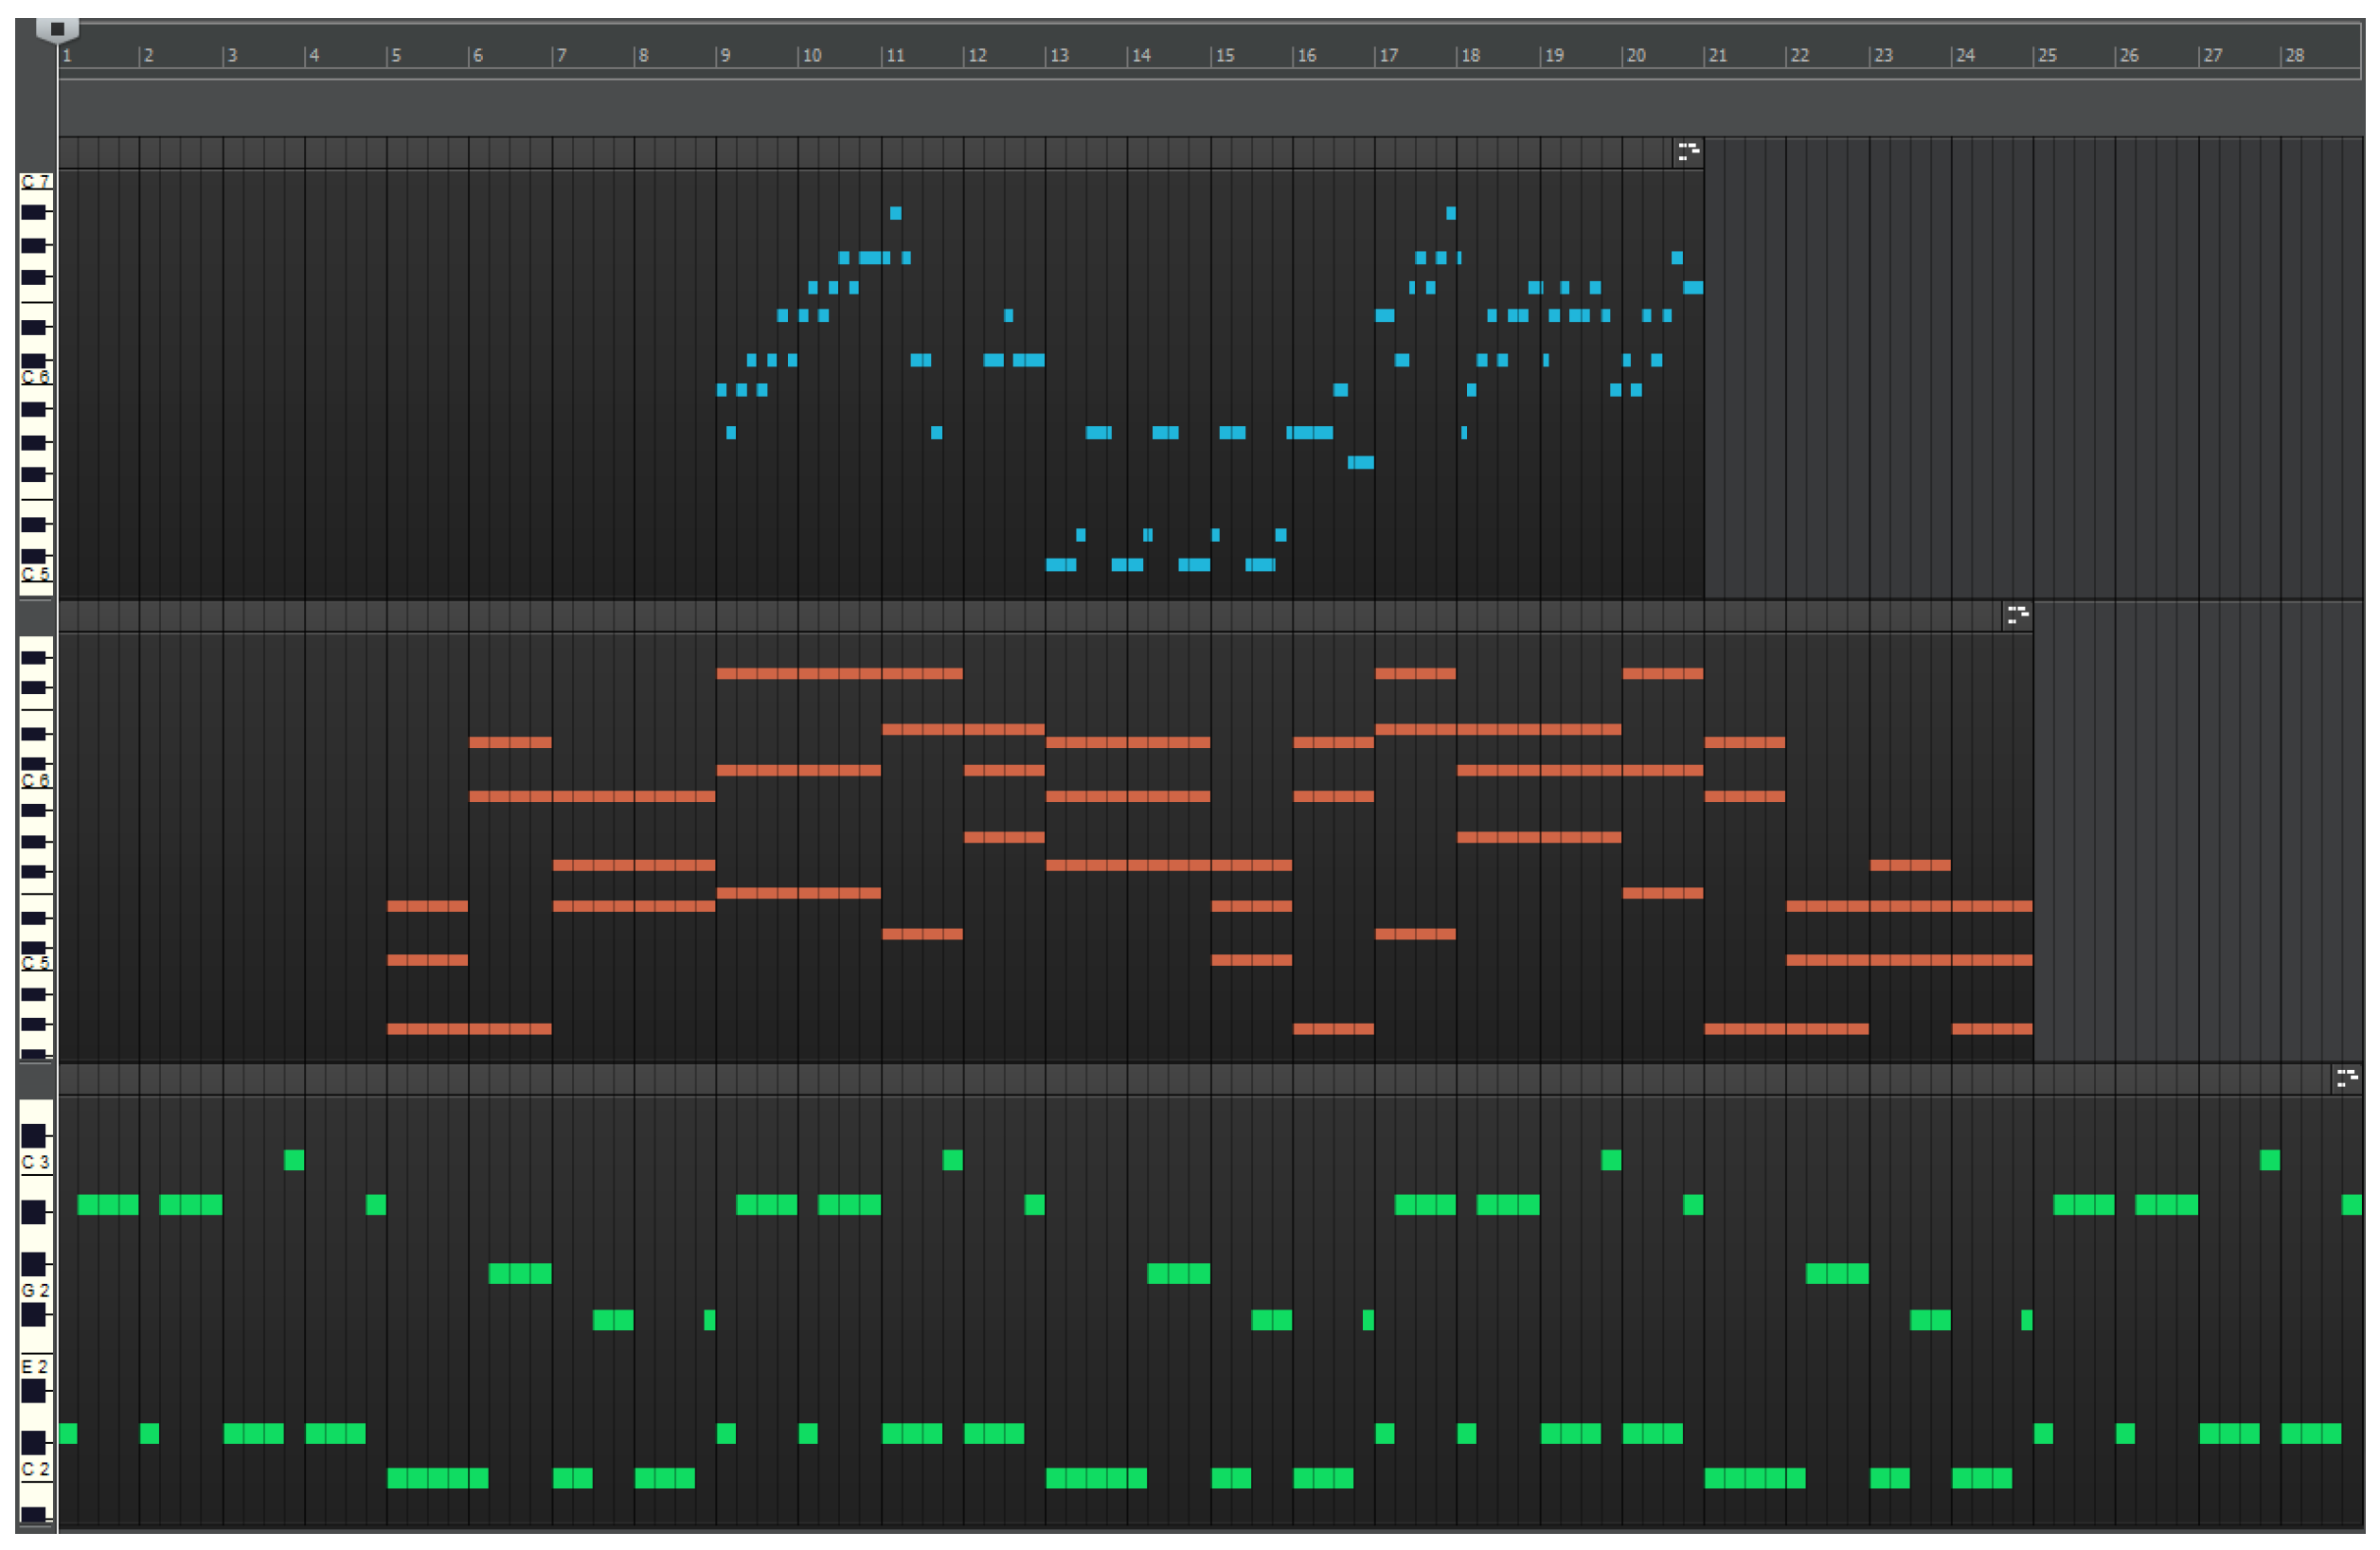
Task: Click the MIDI clip icon on green lane
Action: 2346,1078
